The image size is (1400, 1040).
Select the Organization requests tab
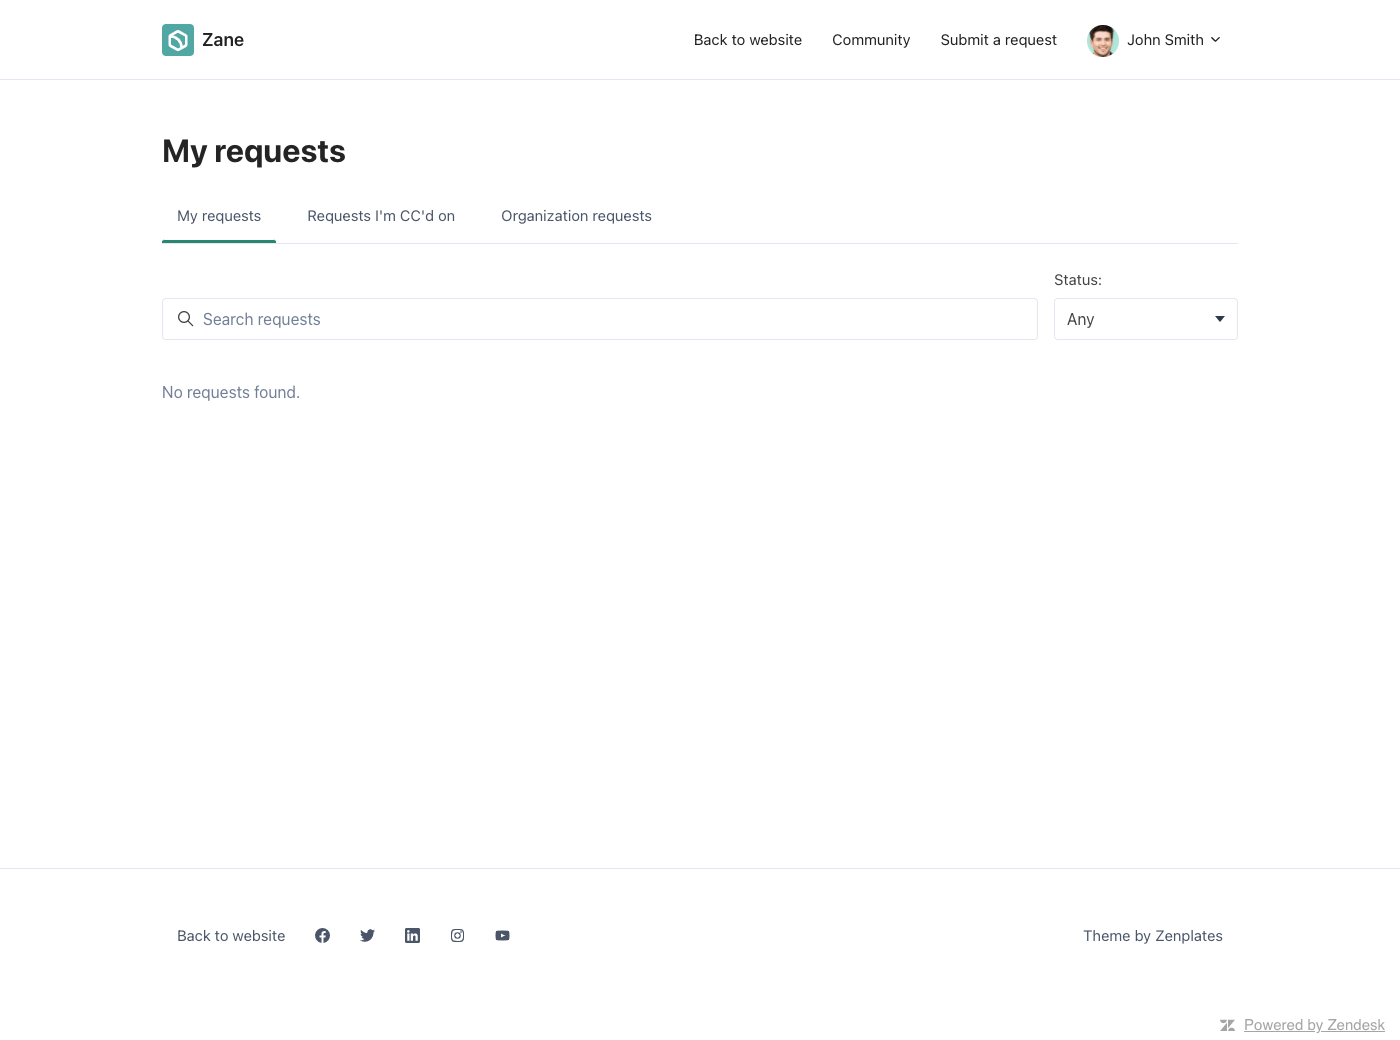(x=576, y=216)
